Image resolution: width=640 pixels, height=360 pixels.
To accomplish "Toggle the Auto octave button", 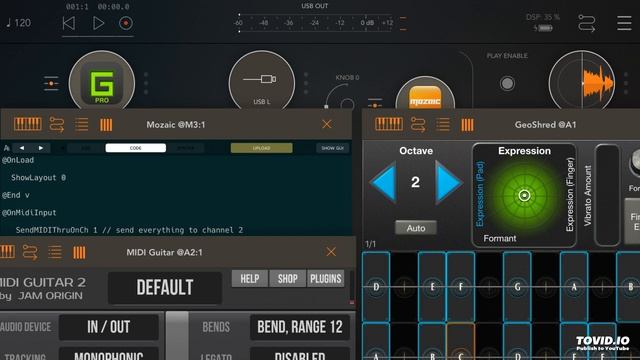I will coord(416,228).
